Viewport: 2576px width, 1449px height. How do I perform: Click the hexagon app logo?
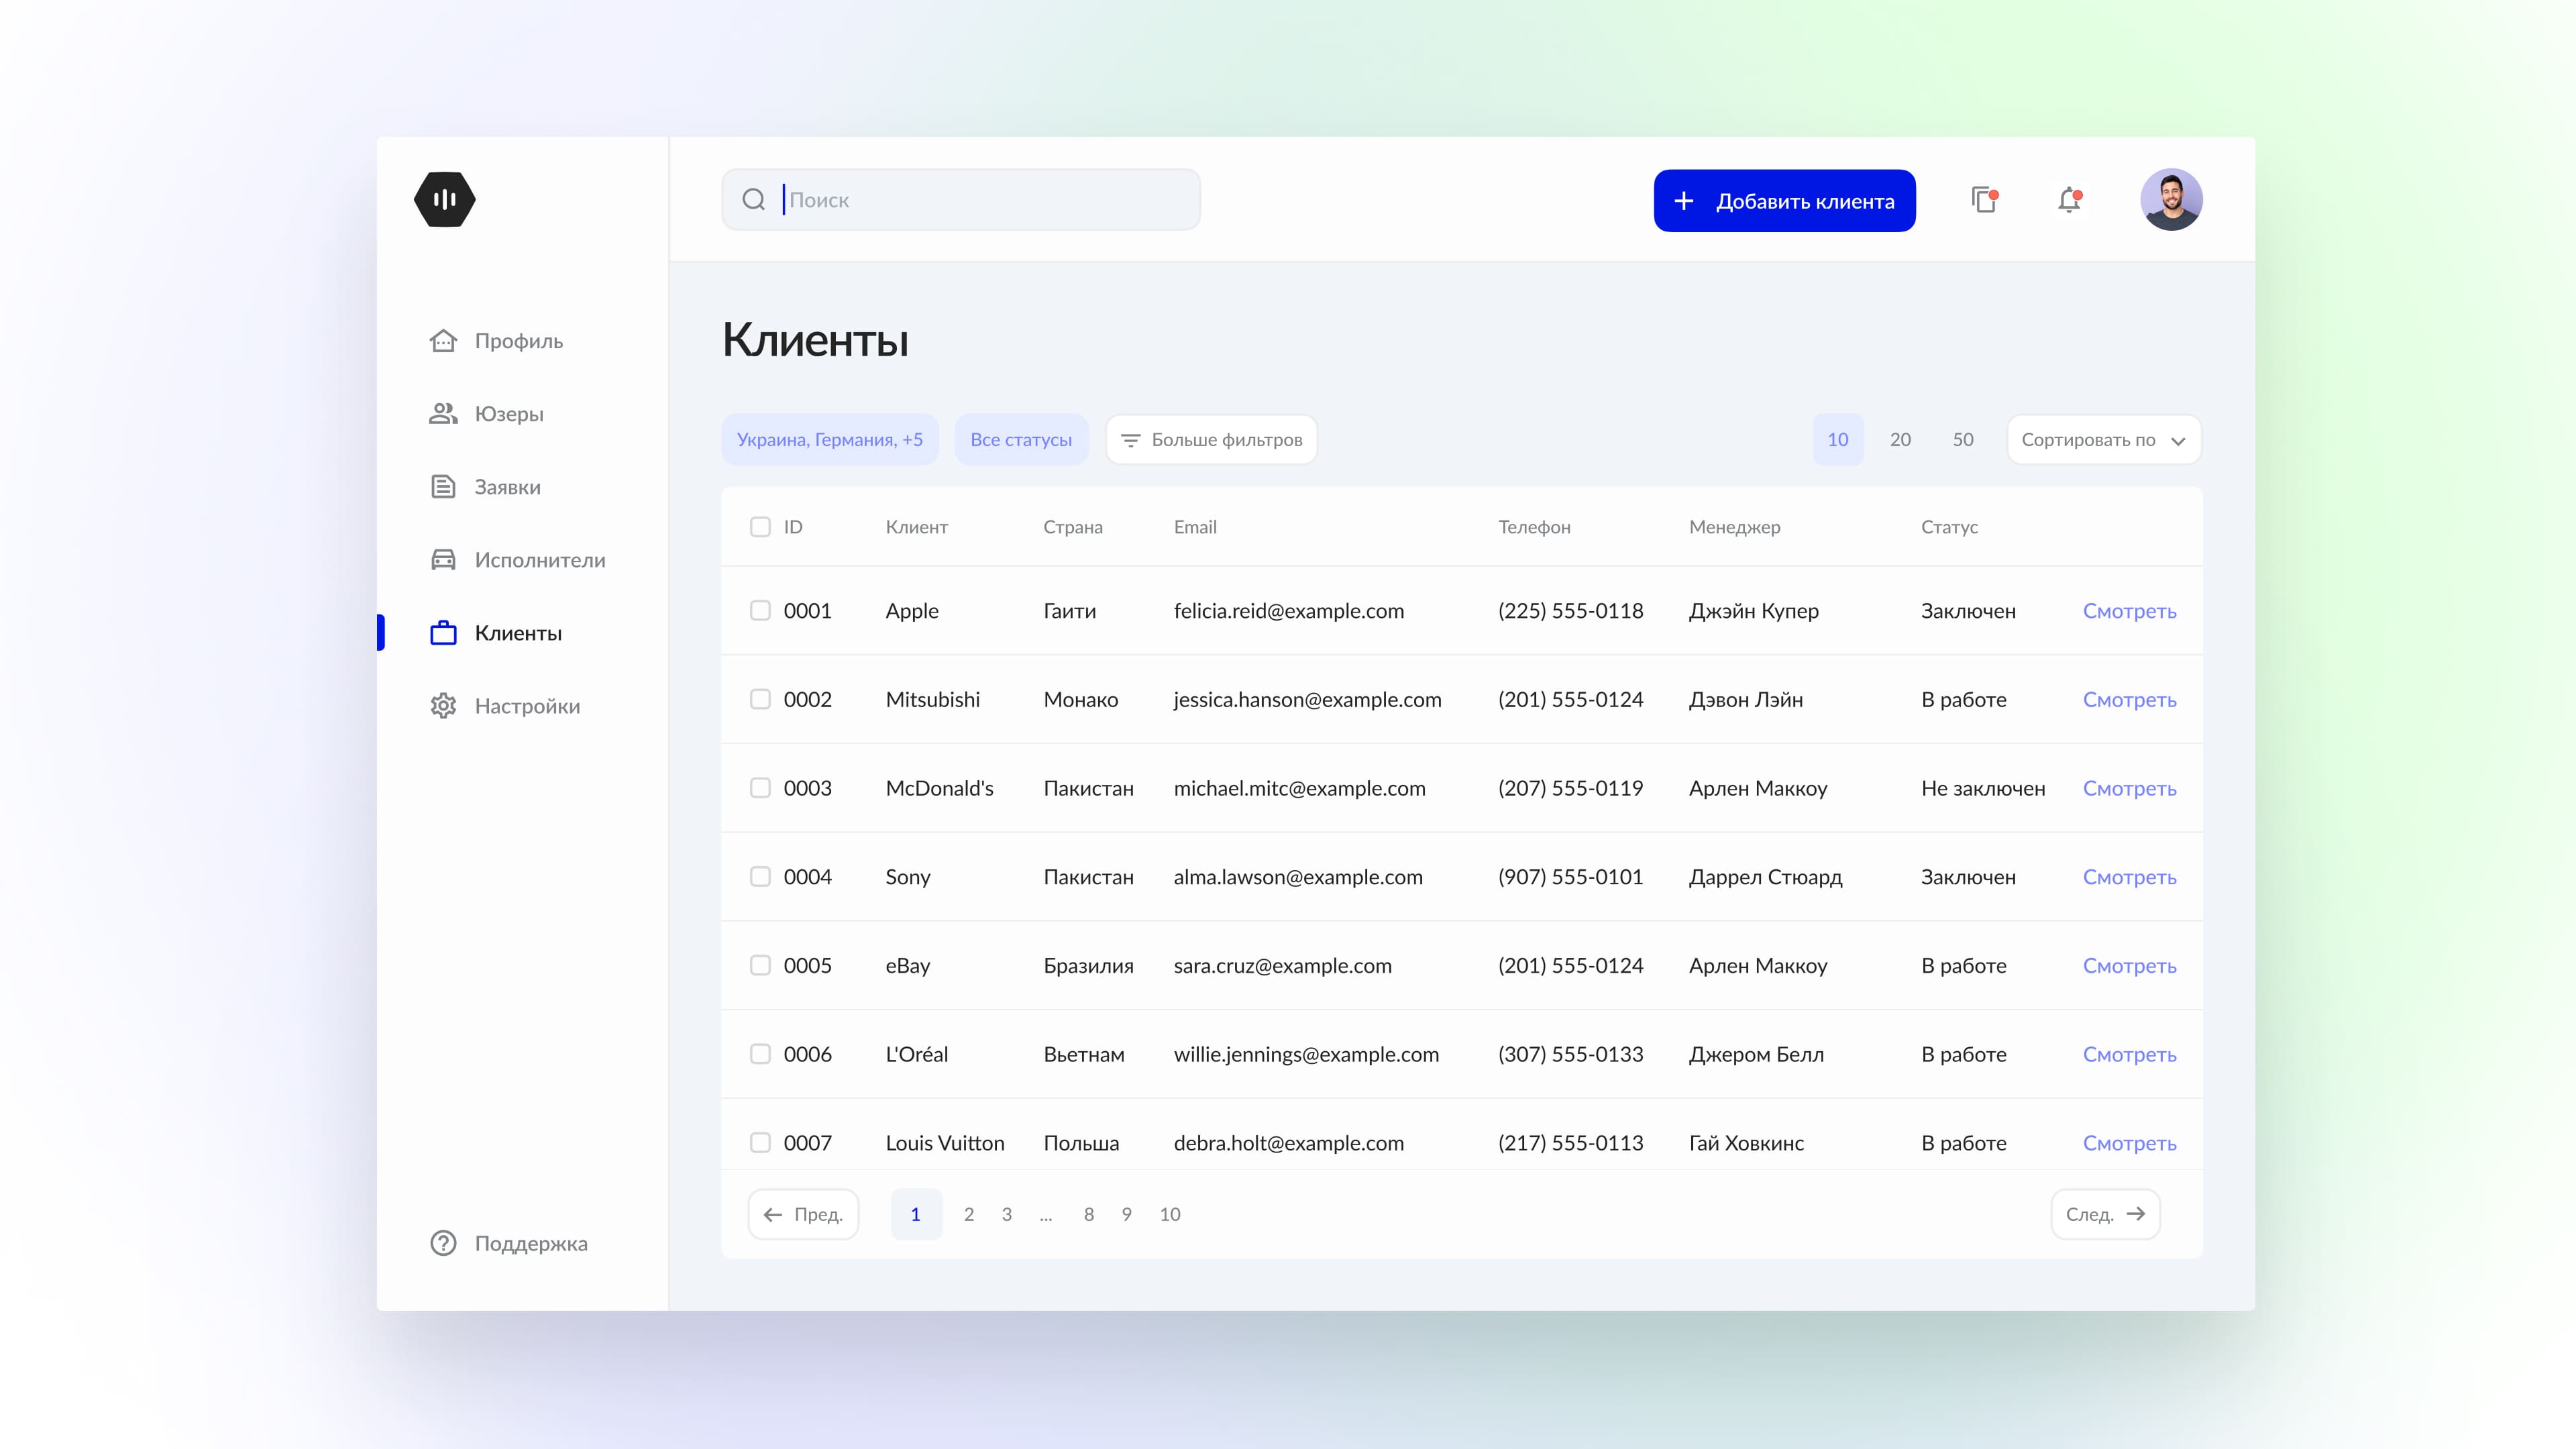click(444, 199)
